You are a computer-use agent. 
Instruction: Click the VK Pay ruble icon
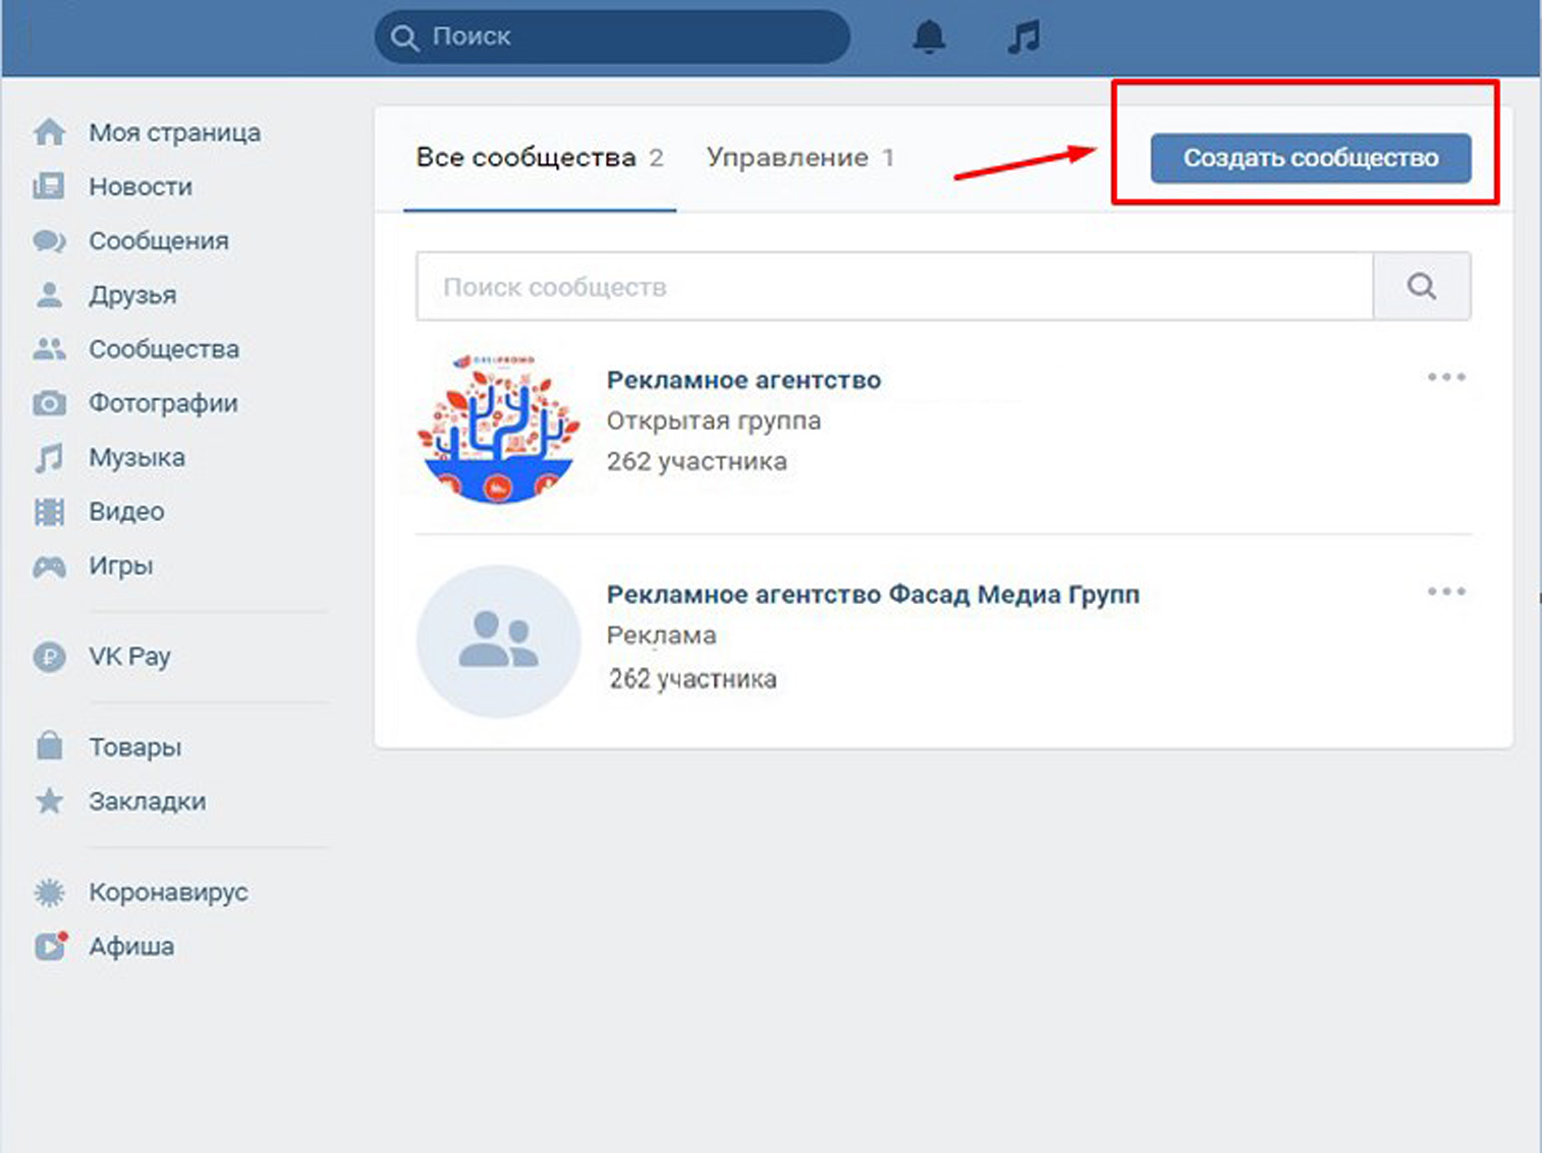pos(49,657)
